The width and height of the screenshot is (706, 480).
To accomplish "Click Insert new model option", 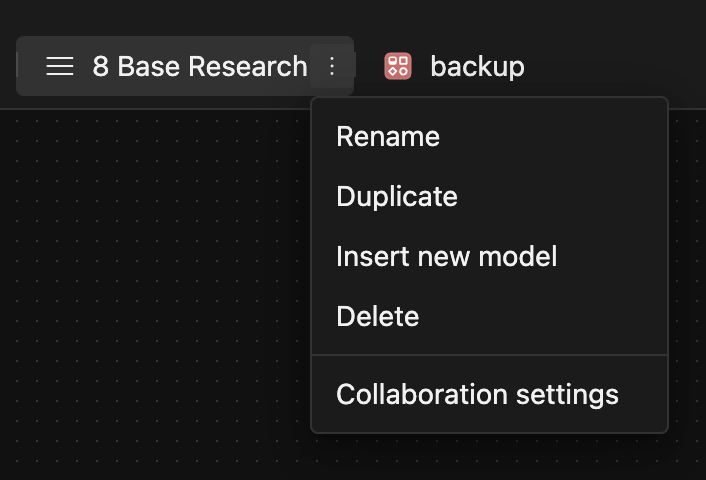I will [x=446, y=256].
